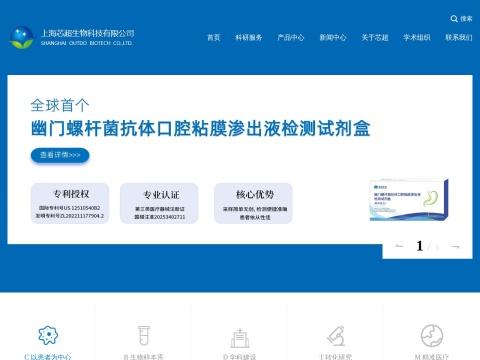Image resolution: width=480 pixels, height=360 pixels.
Task: Open the 产品中心 menu item
Action: (x=291, y=37)
